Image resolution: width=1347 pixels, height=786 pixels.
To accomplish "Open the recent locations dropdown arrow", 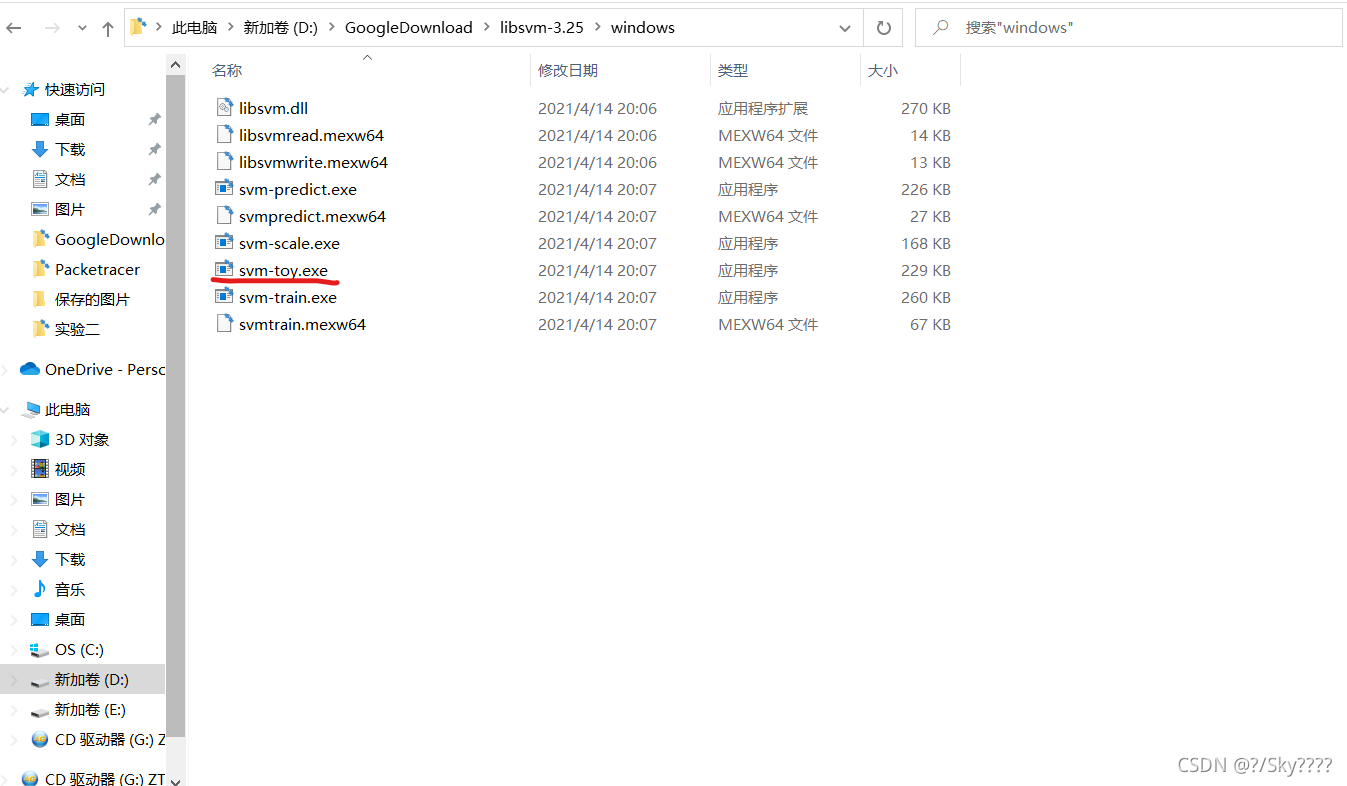I will (82, 29).
